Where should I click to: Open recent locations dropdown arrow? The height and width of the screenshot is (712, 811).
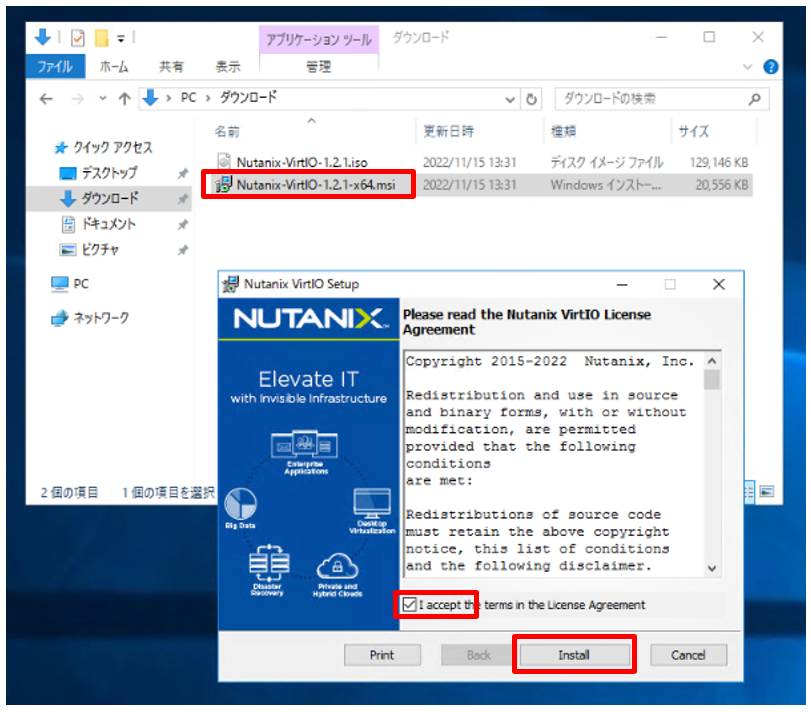click(103, 98)
